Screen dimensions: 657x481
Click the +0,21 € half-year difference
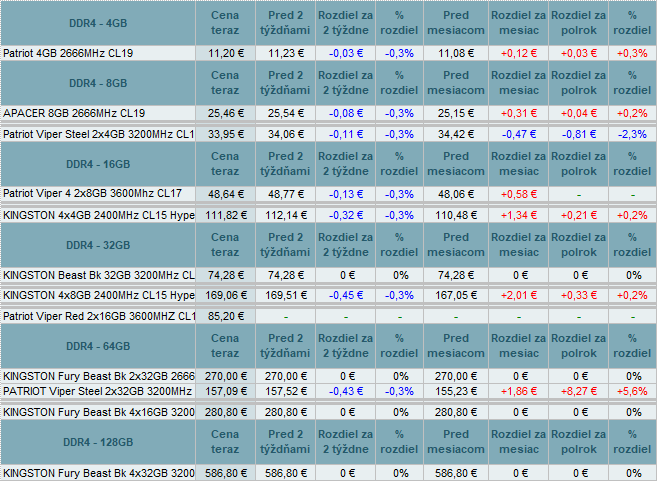click(x=579, y=215)
